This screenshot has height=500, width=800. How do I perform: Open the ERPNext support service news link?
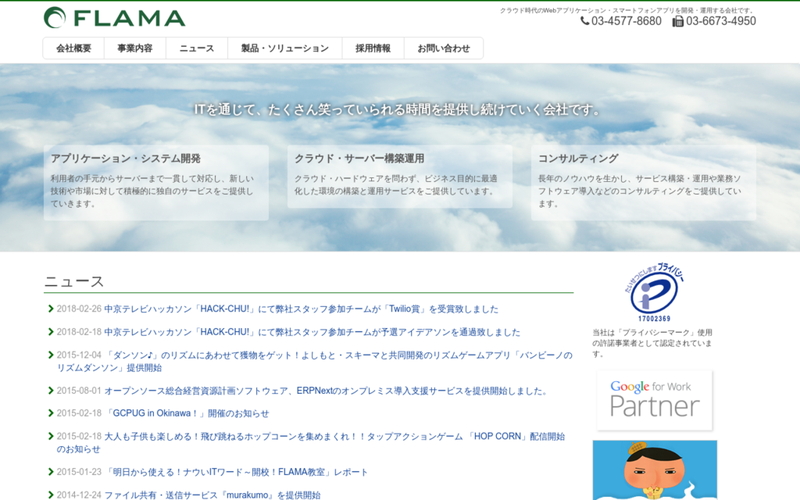coord(327,391)
